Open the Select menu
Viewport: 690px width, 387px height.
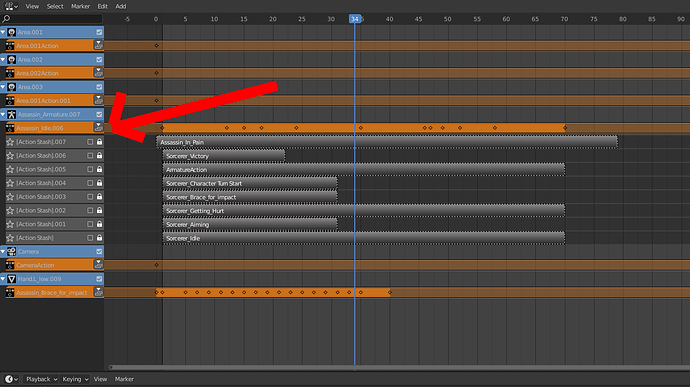click(55, 6)
